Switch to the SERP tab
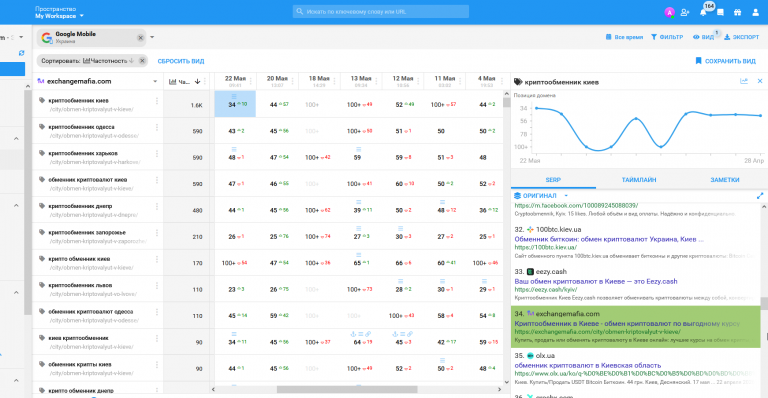Viewport: 768px width, 398px height. tap(553, 180)
